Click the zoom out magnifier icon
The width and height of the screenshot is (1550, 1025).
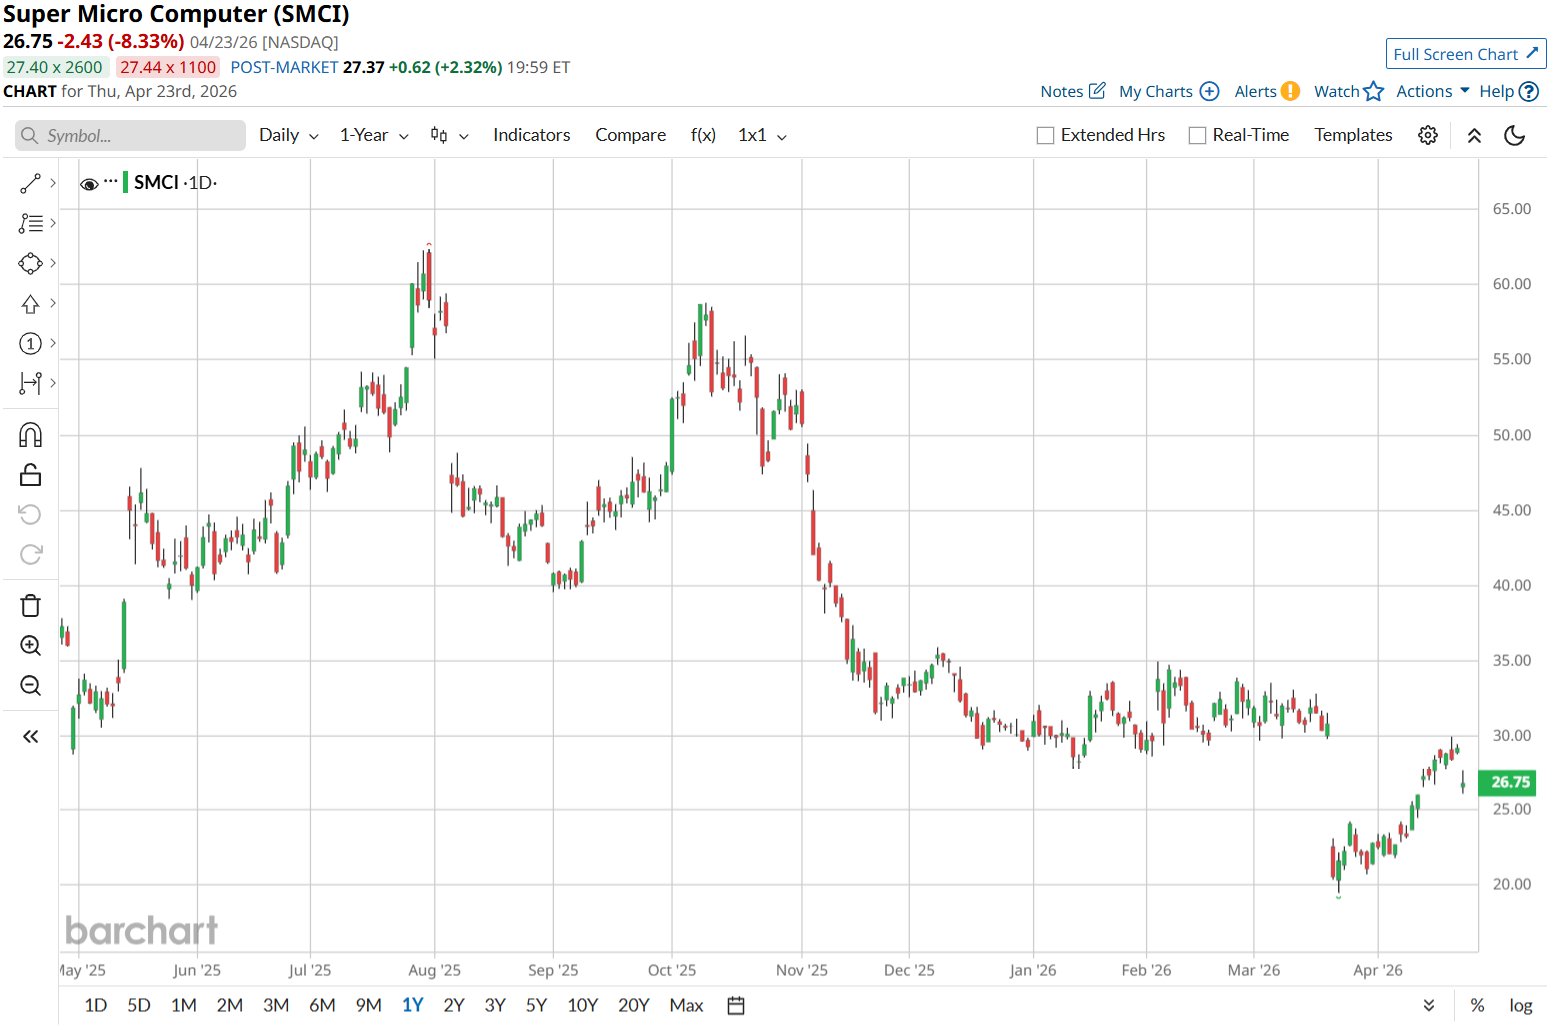point(30,686)
